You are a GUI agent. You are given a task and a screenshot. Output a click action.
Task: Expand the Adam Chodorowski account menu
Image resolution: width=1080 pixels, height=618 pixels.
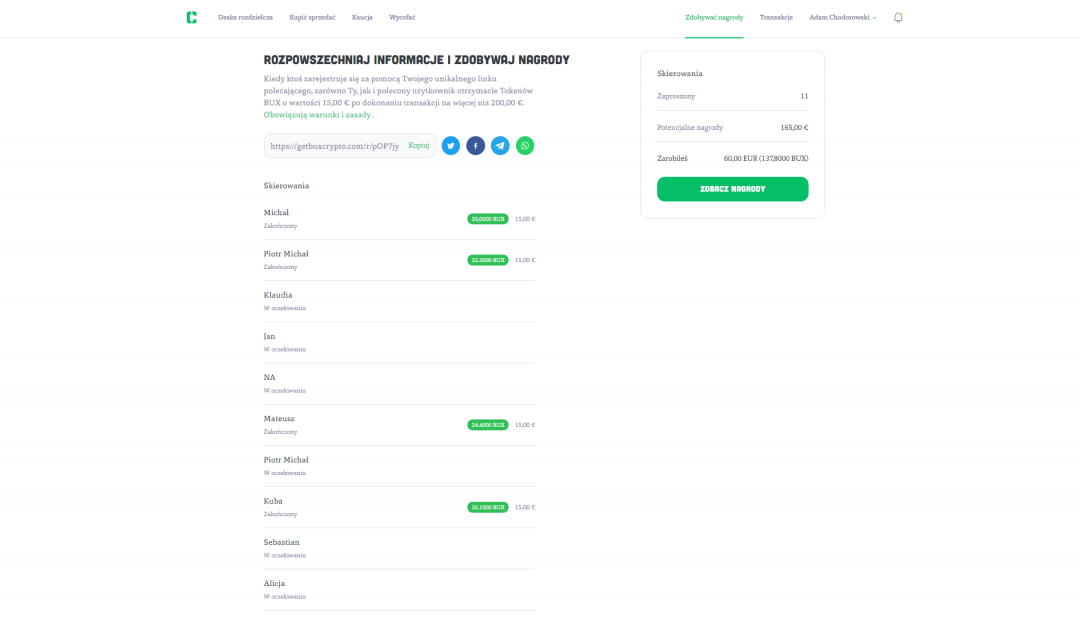842,18
